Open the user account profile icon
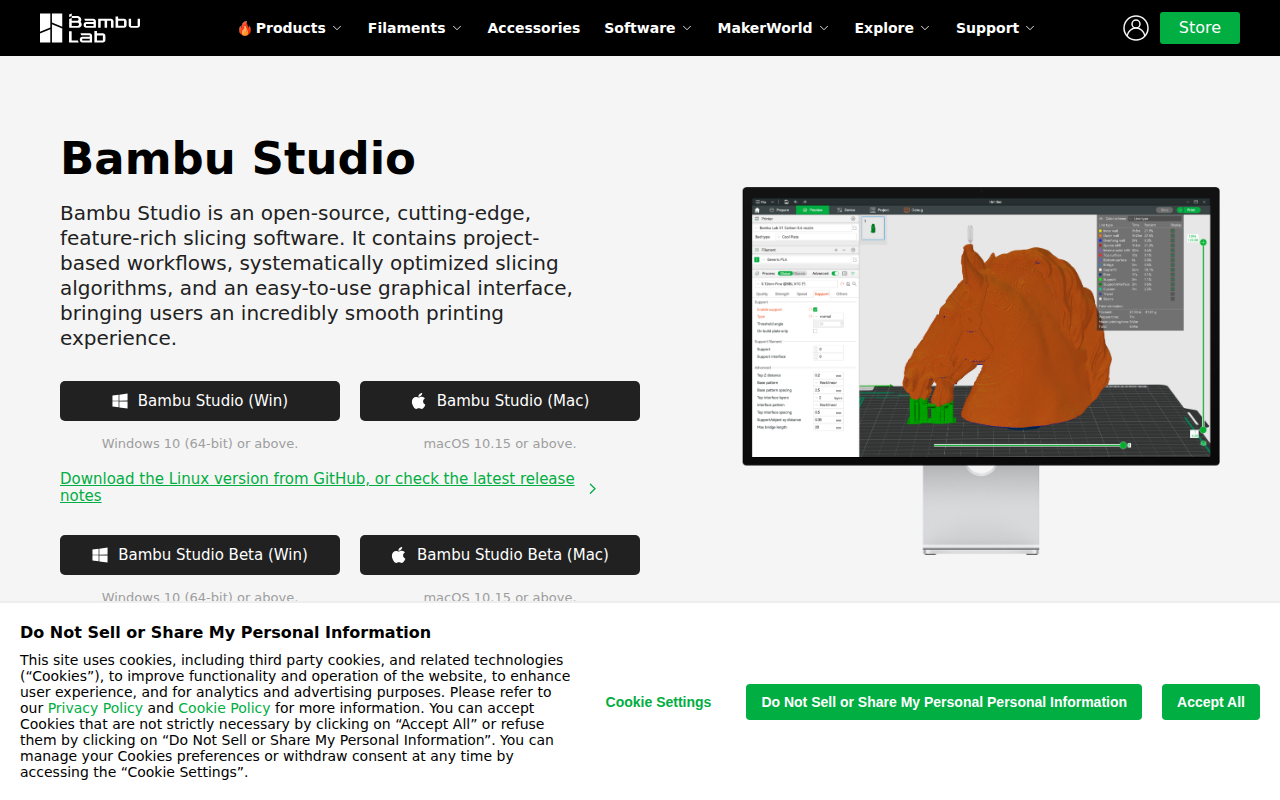The height and width of the screenshot is (800, 1280). click(x=1136, y=28)
